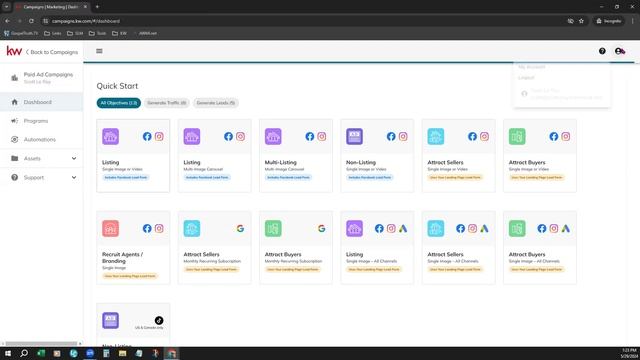Image resolution: width=640 pixels, height=360 pixels.
Task: Open Windows taskbar search
Action: (x=24, y=353)
